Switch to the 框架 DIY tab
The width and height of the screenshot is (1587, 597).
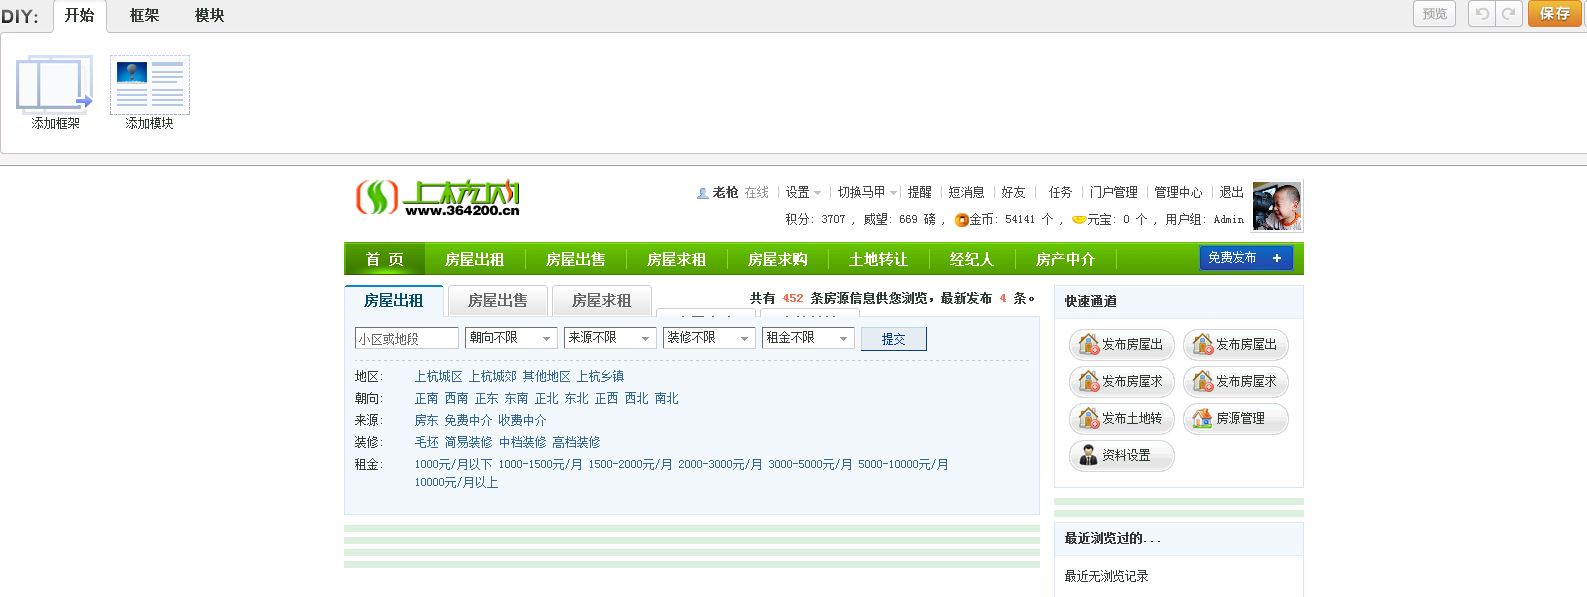(144, 16)
